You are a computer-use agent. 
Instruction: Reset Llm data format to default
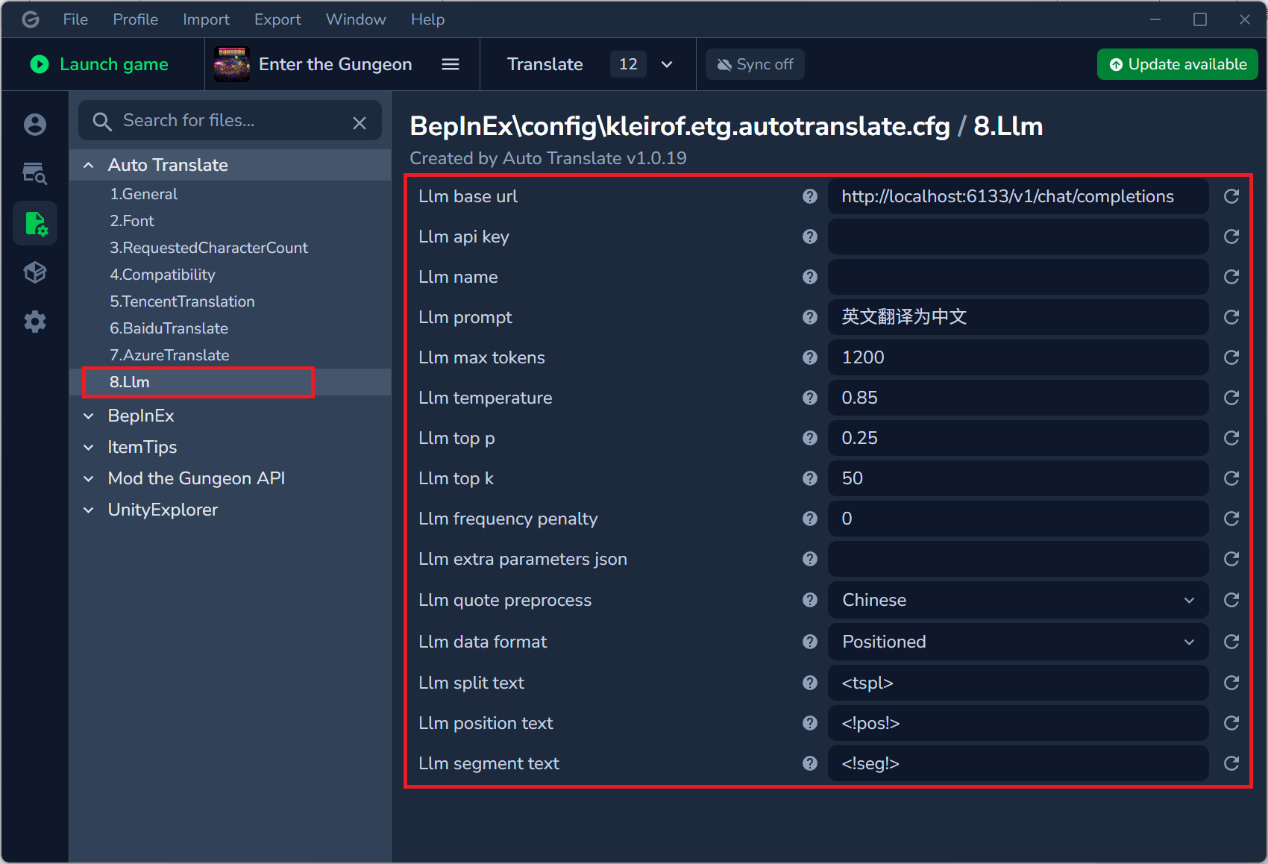pyautogui.click(x=1231, y=641)
